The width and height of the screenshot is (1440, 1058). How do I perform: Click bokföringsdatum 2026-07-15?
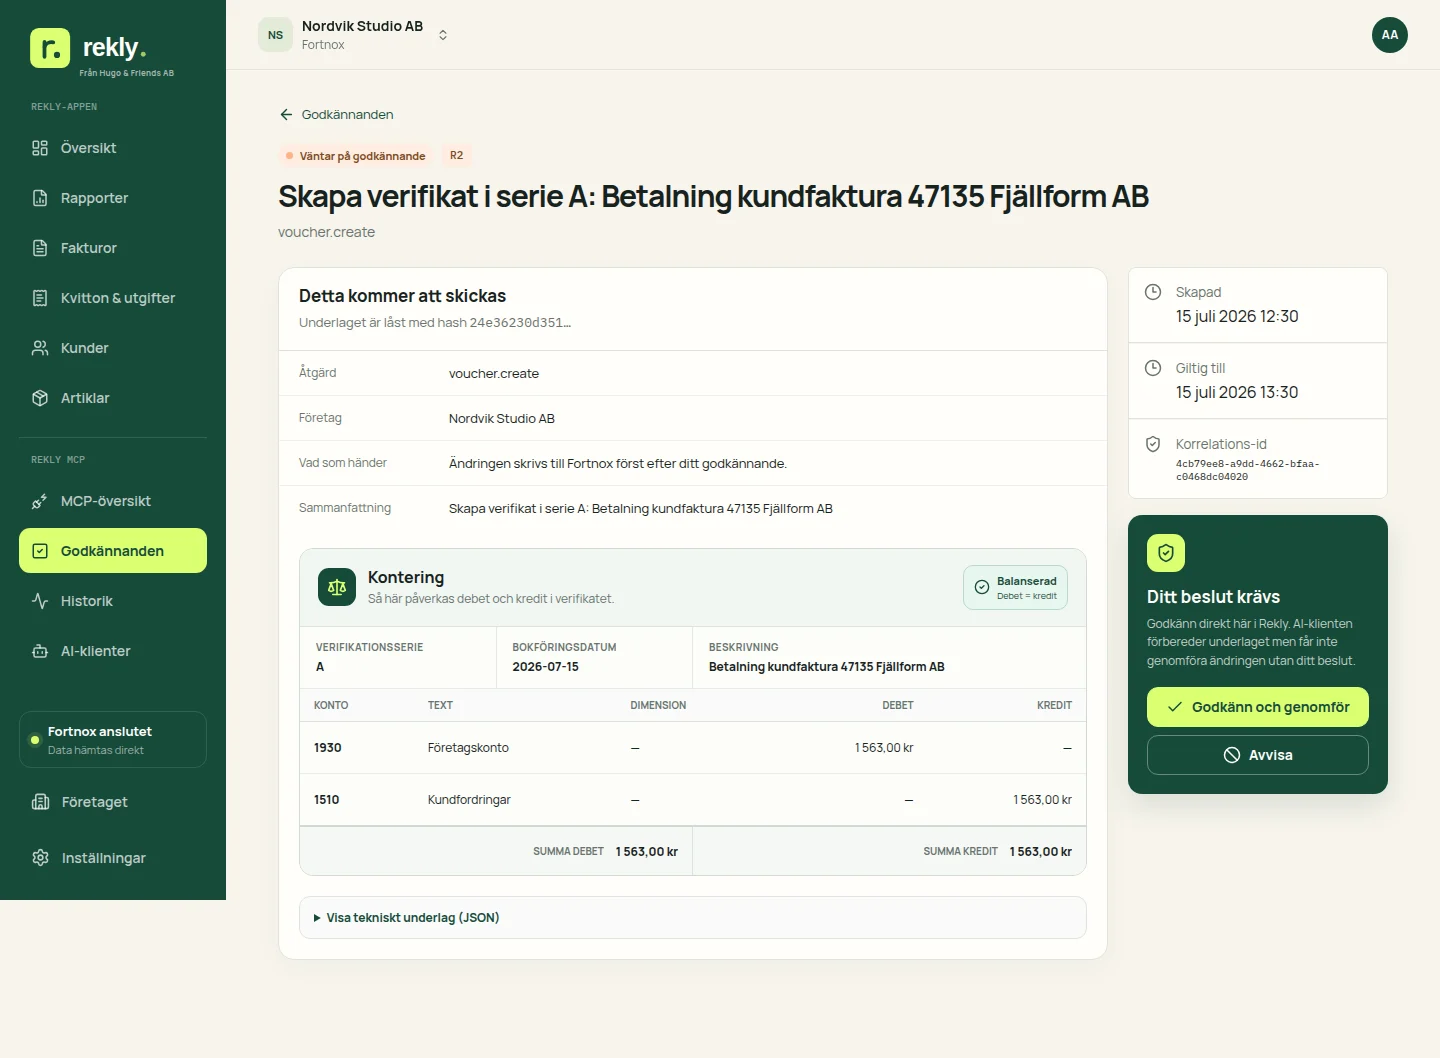(x=545, y=667)
